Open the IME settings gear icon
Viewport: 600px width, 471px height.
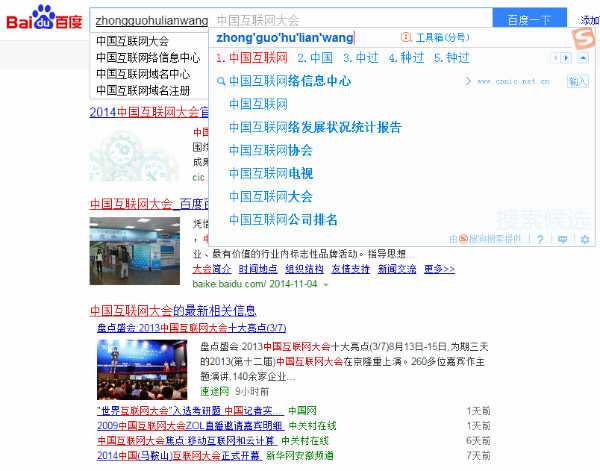click(x=585, y=239)
